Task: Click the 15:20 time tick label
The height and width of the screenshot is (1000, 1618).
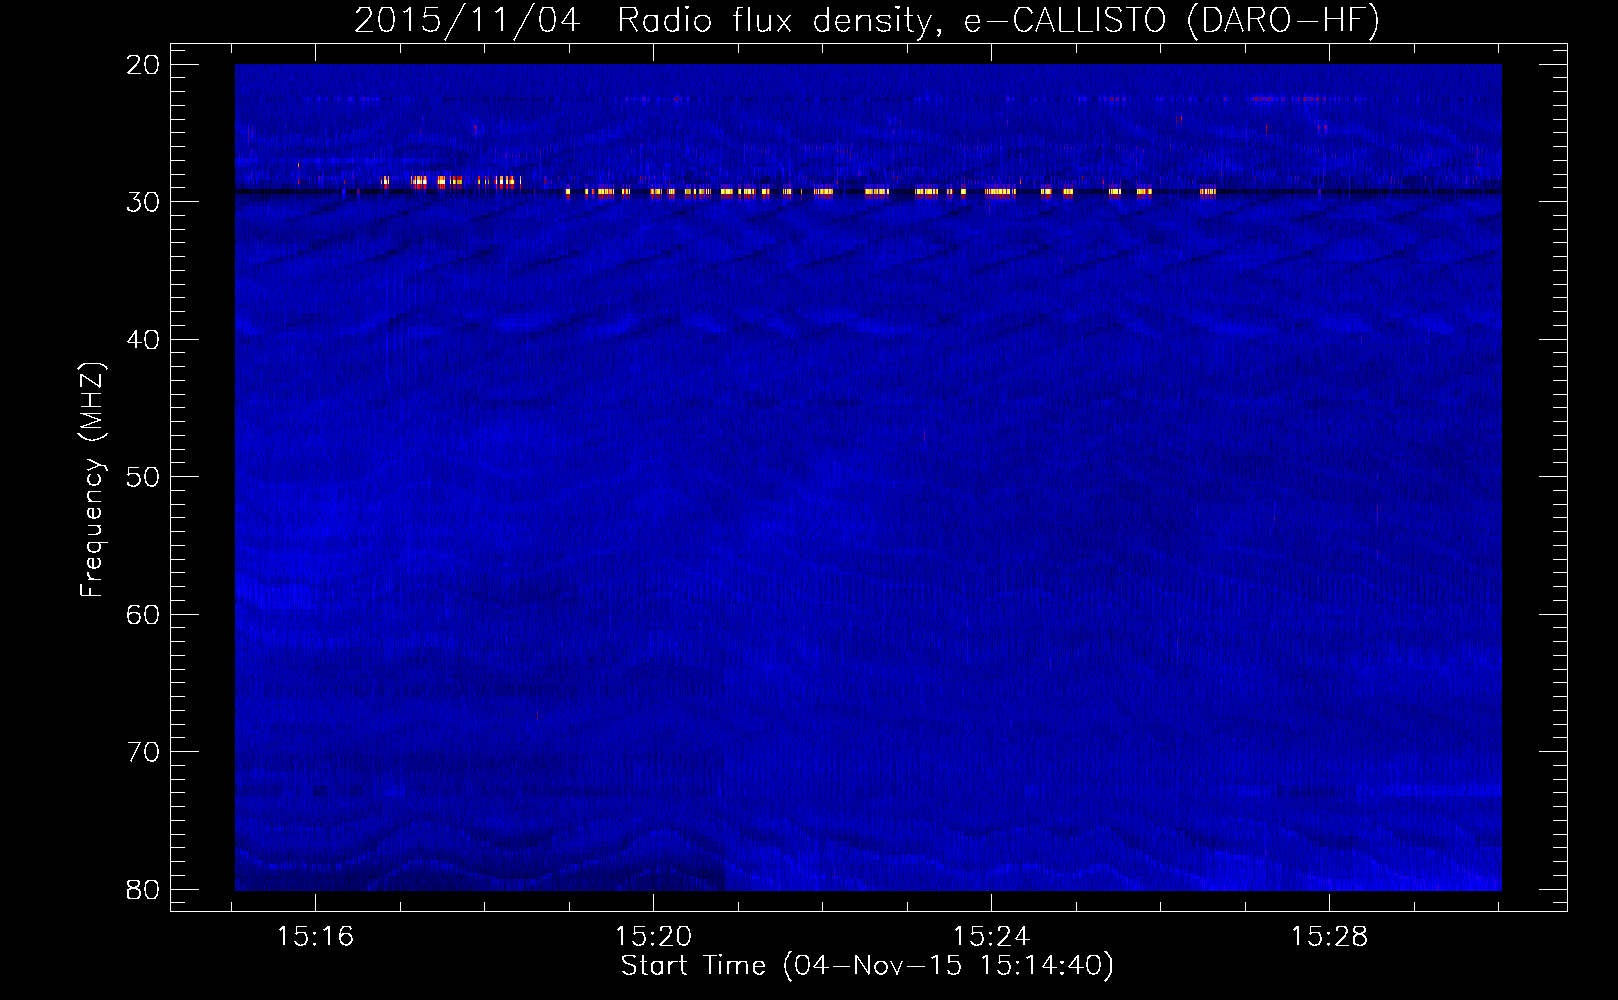Action: click(653, 937)
